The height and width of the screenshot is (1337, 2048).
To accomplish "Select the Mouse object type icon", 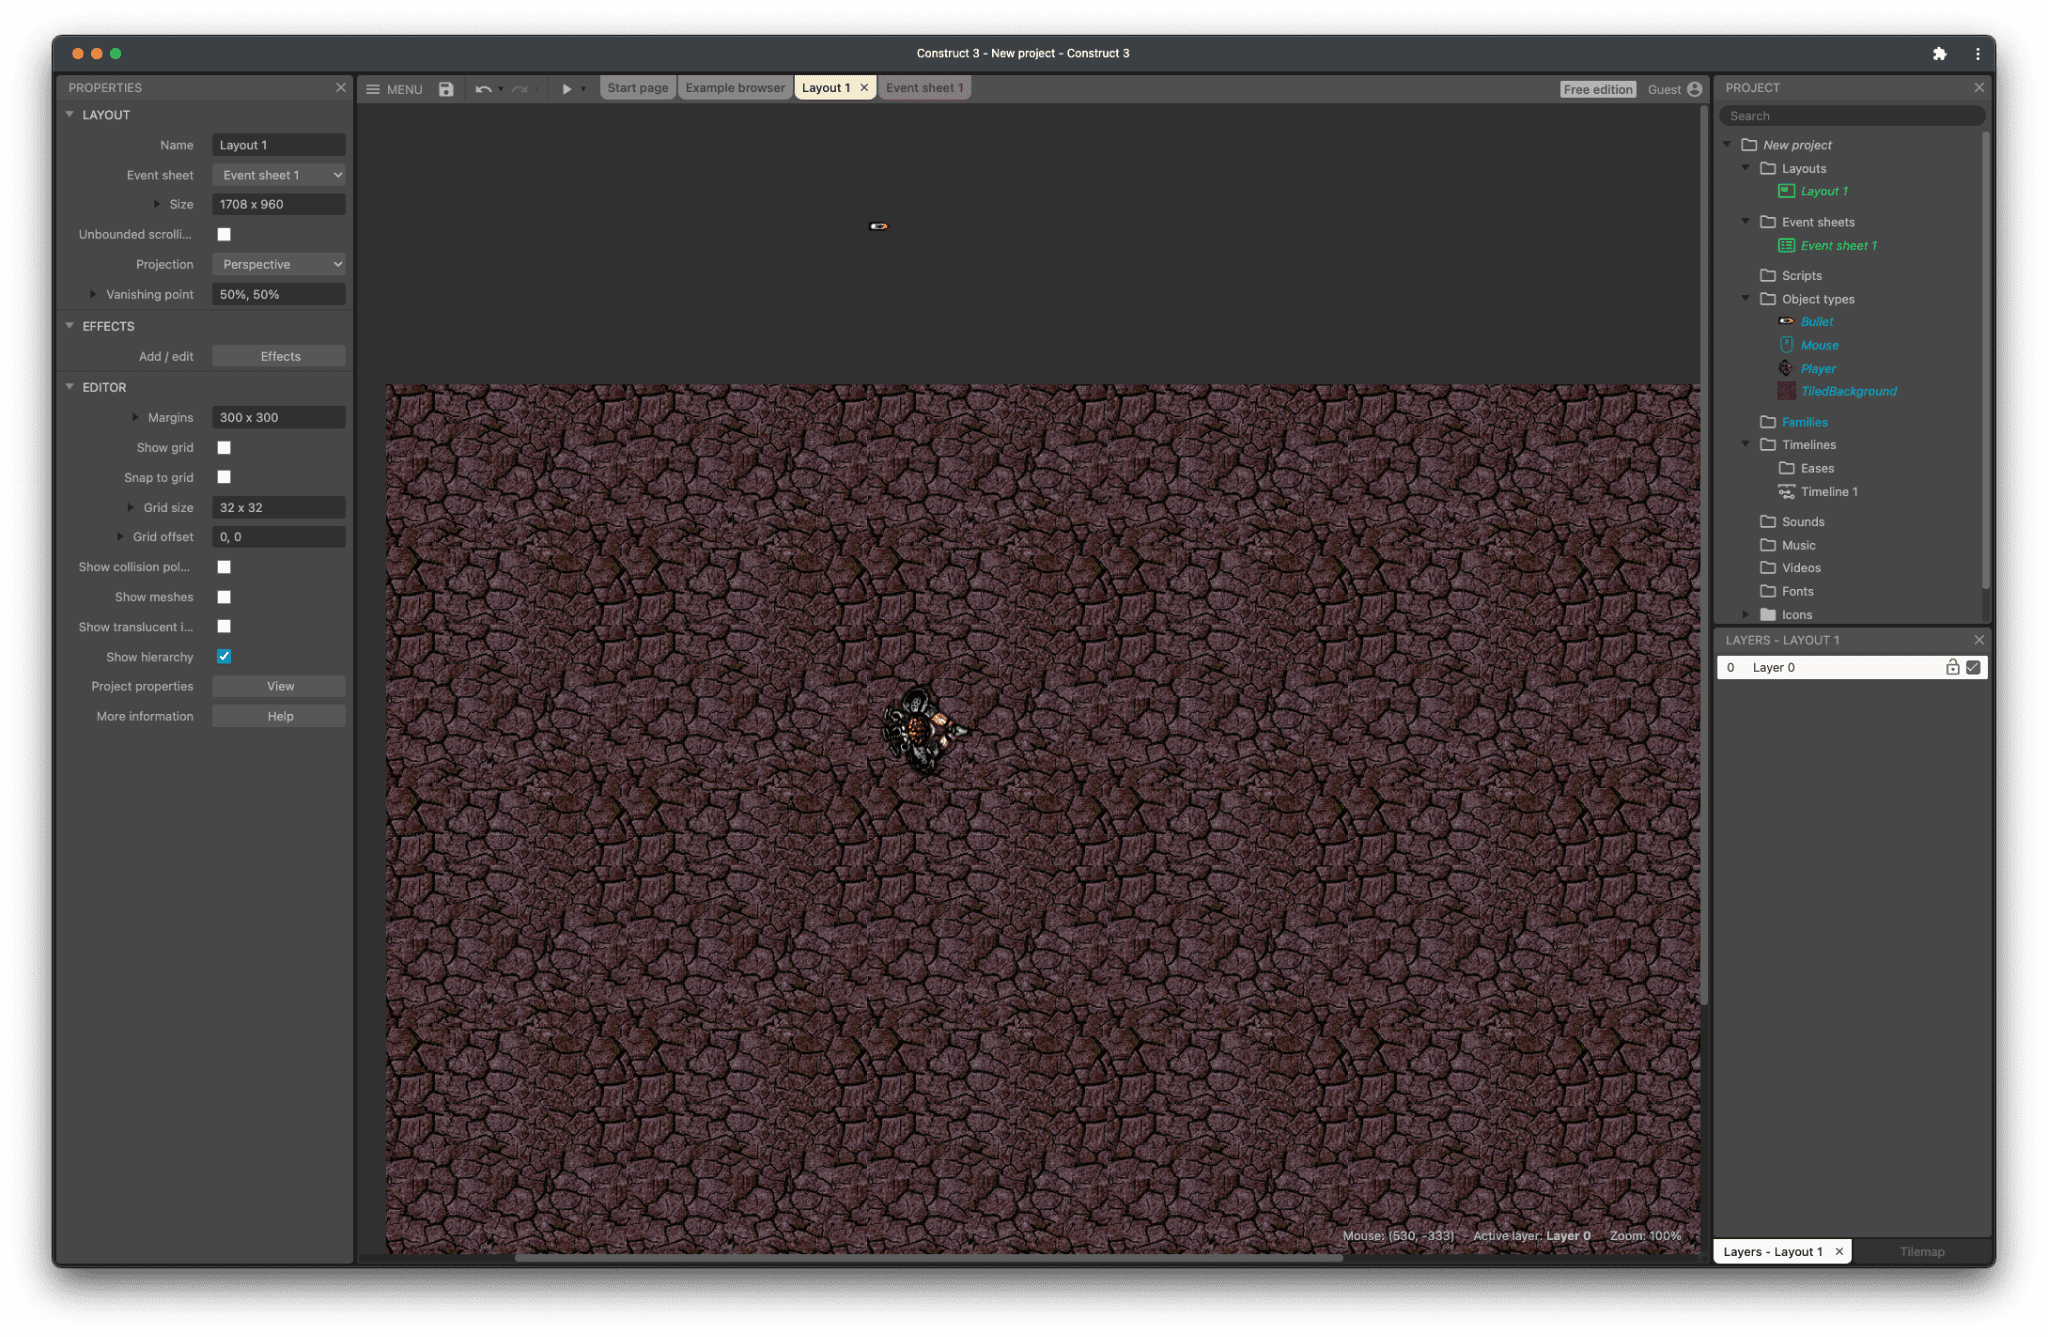I will coord(1787,345).
